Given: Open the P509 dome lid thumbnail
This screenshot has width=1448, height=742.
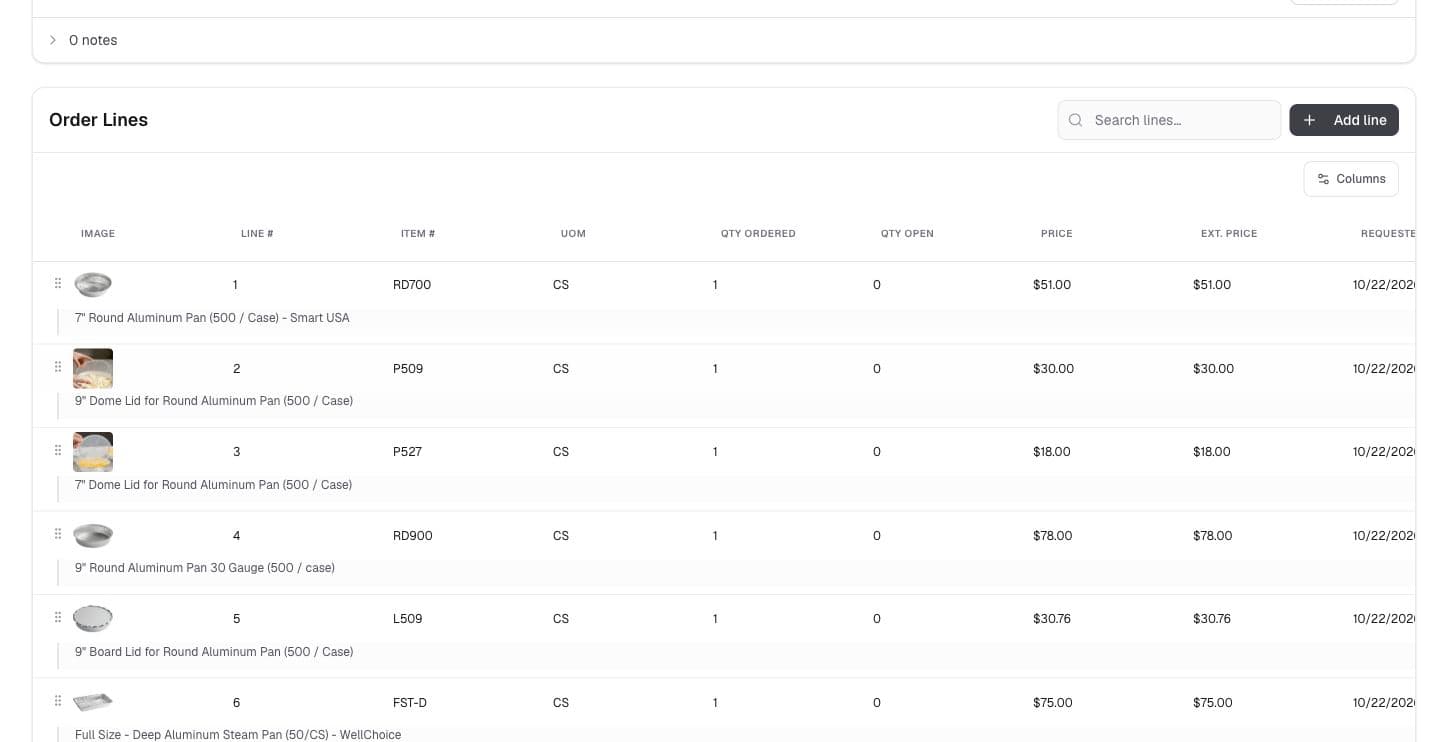Looking at the screenshot, I should [93, 368].
